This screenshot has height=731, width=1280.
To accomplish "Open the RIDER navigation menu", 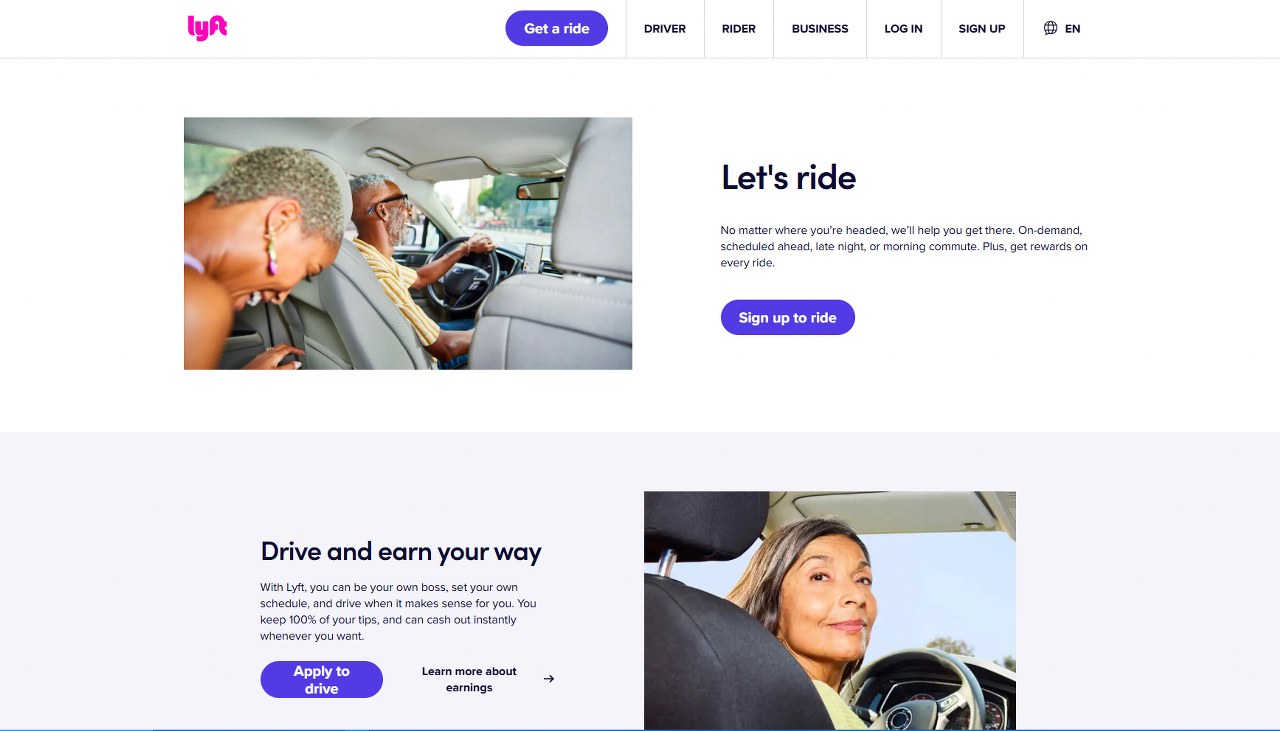I will point(739,29).
